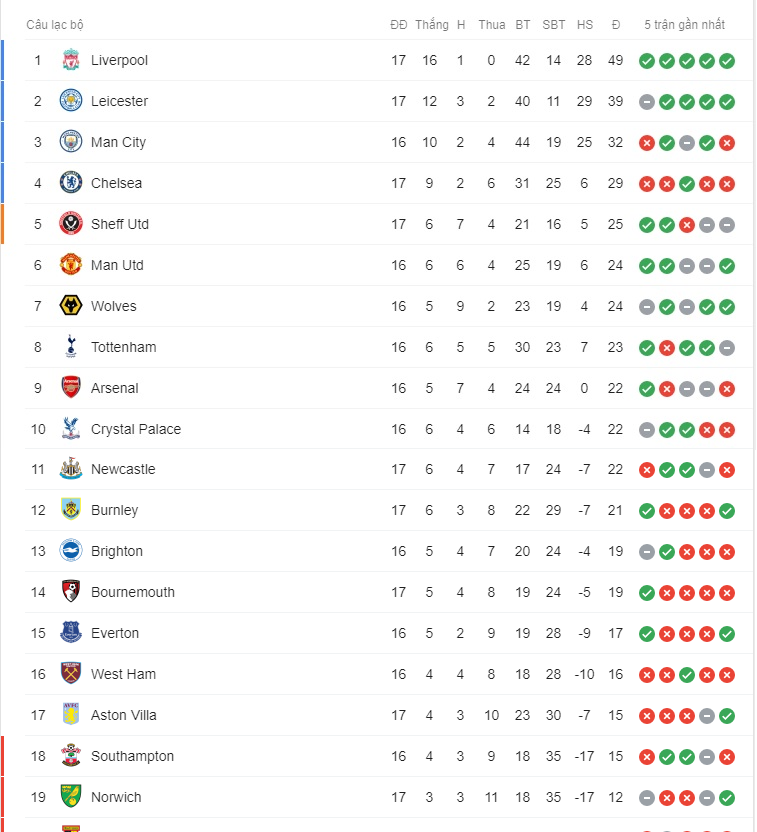Click the West Ham crest icon

(71, 674)
